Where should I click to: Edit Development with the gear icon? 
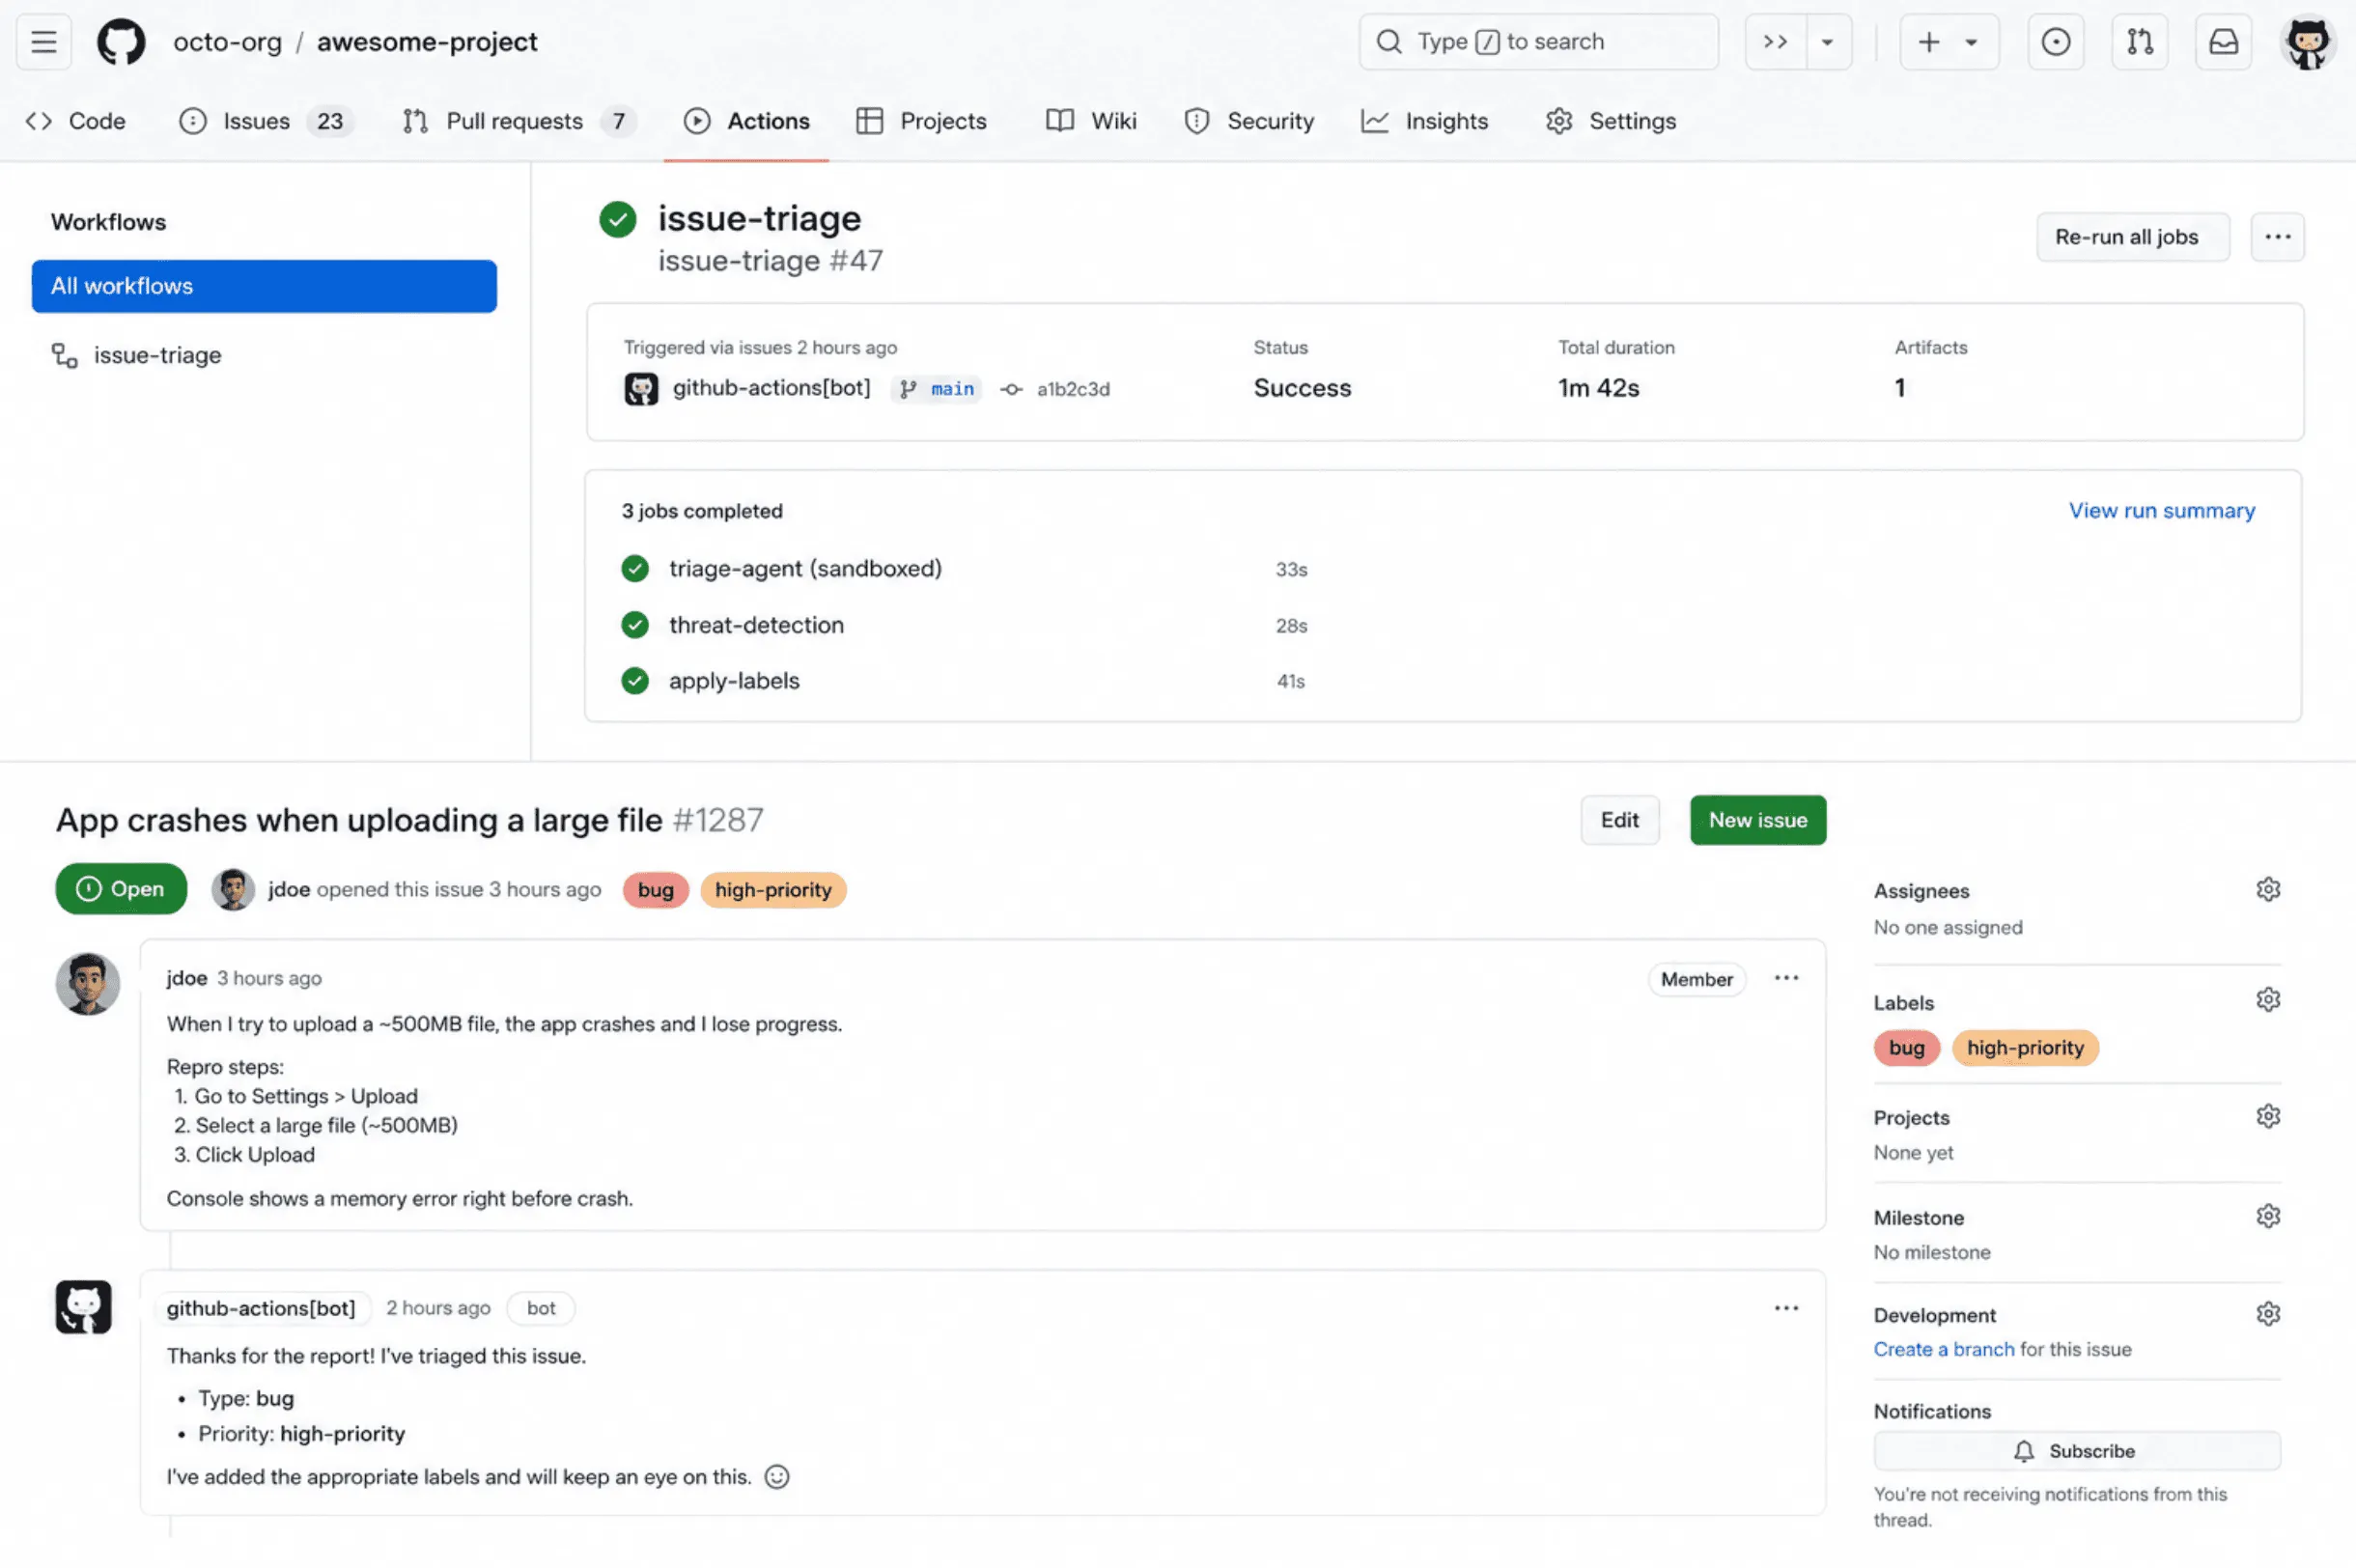[x=2268, y=1313]
